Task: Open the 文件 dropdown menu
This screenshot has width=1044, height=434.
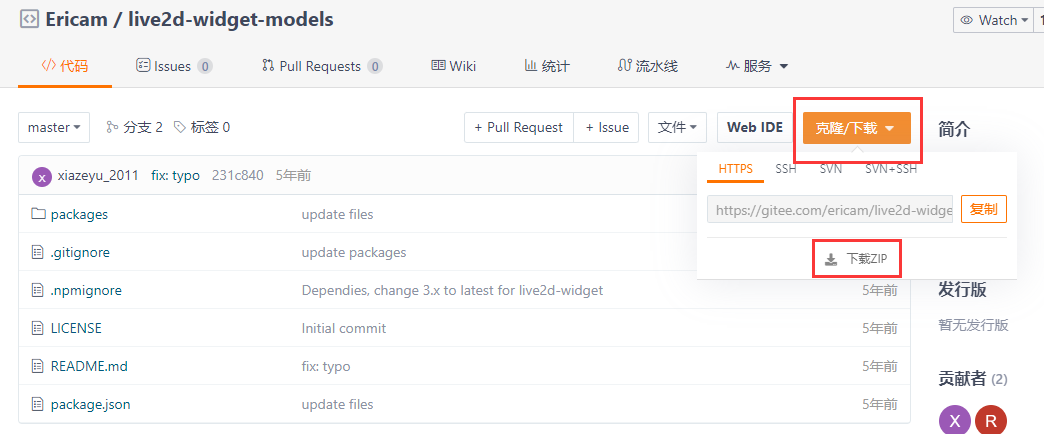Action: coord(677,127)
